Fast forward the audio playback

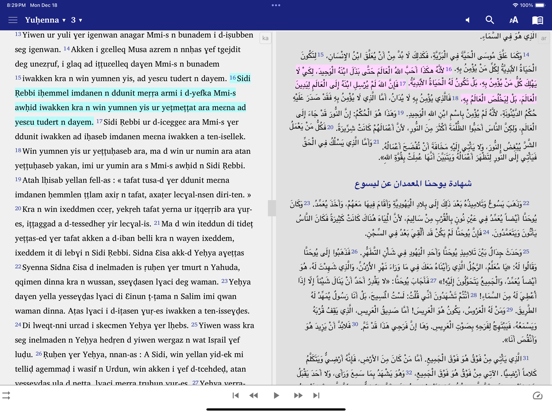(x=298, y=395)
